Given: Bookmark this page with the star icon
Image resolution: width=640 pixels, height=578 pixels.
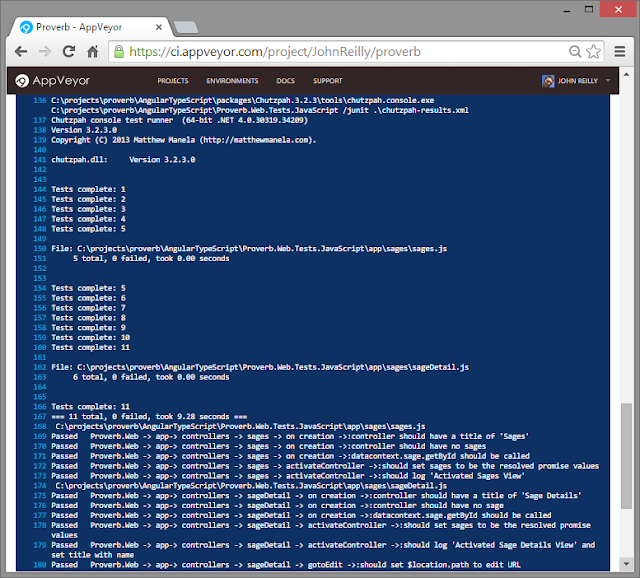Looking at the screenshot, I should pos(593,51).
